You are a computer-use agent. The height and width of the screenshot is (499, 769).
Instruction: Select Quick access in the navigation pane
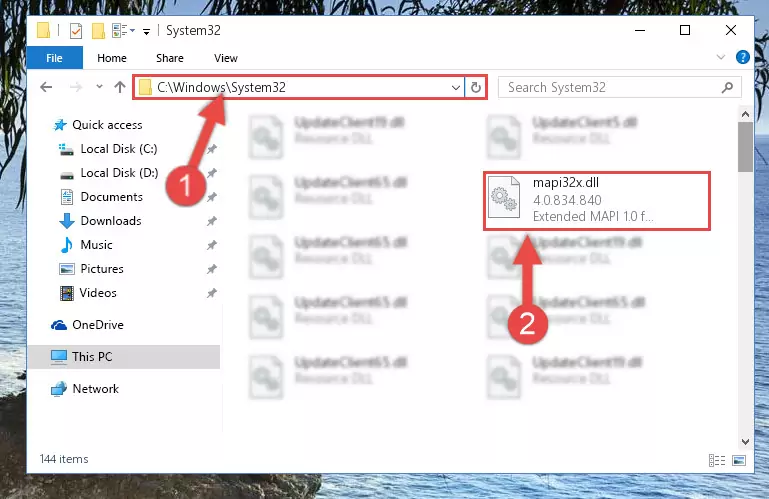tap(107, 125)
